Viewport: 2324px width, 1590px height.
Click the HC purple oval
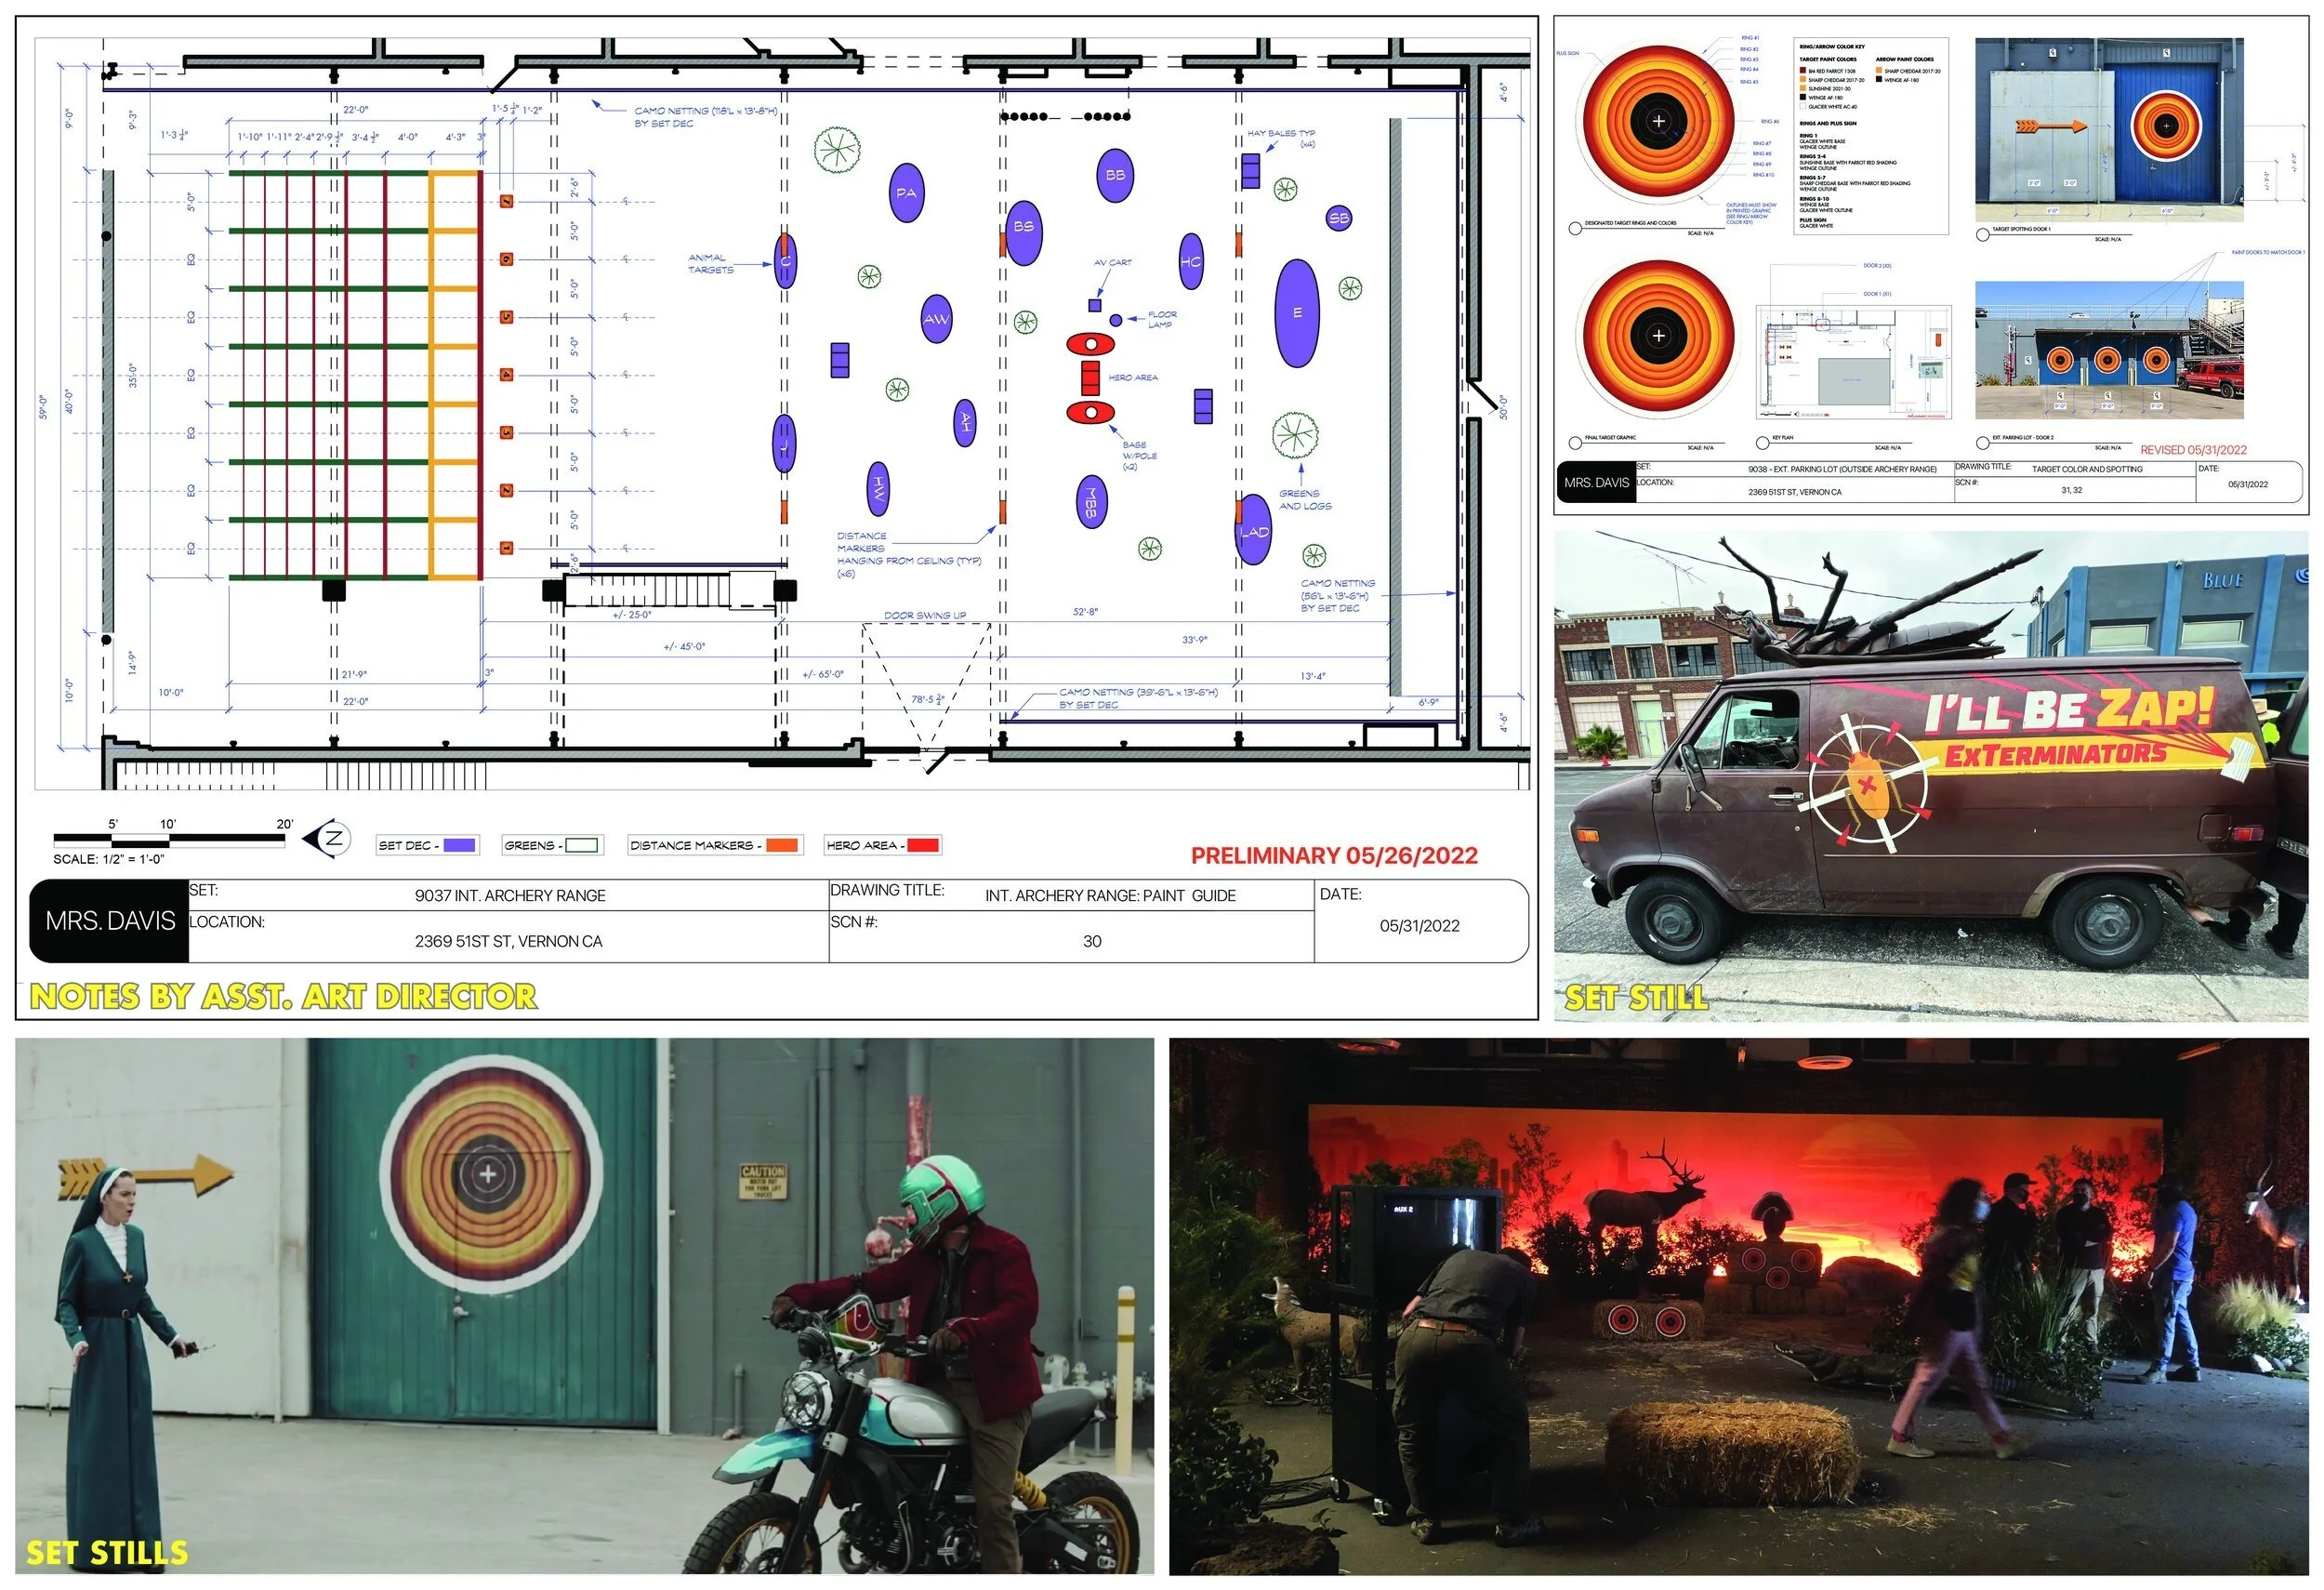[1191, 261]
